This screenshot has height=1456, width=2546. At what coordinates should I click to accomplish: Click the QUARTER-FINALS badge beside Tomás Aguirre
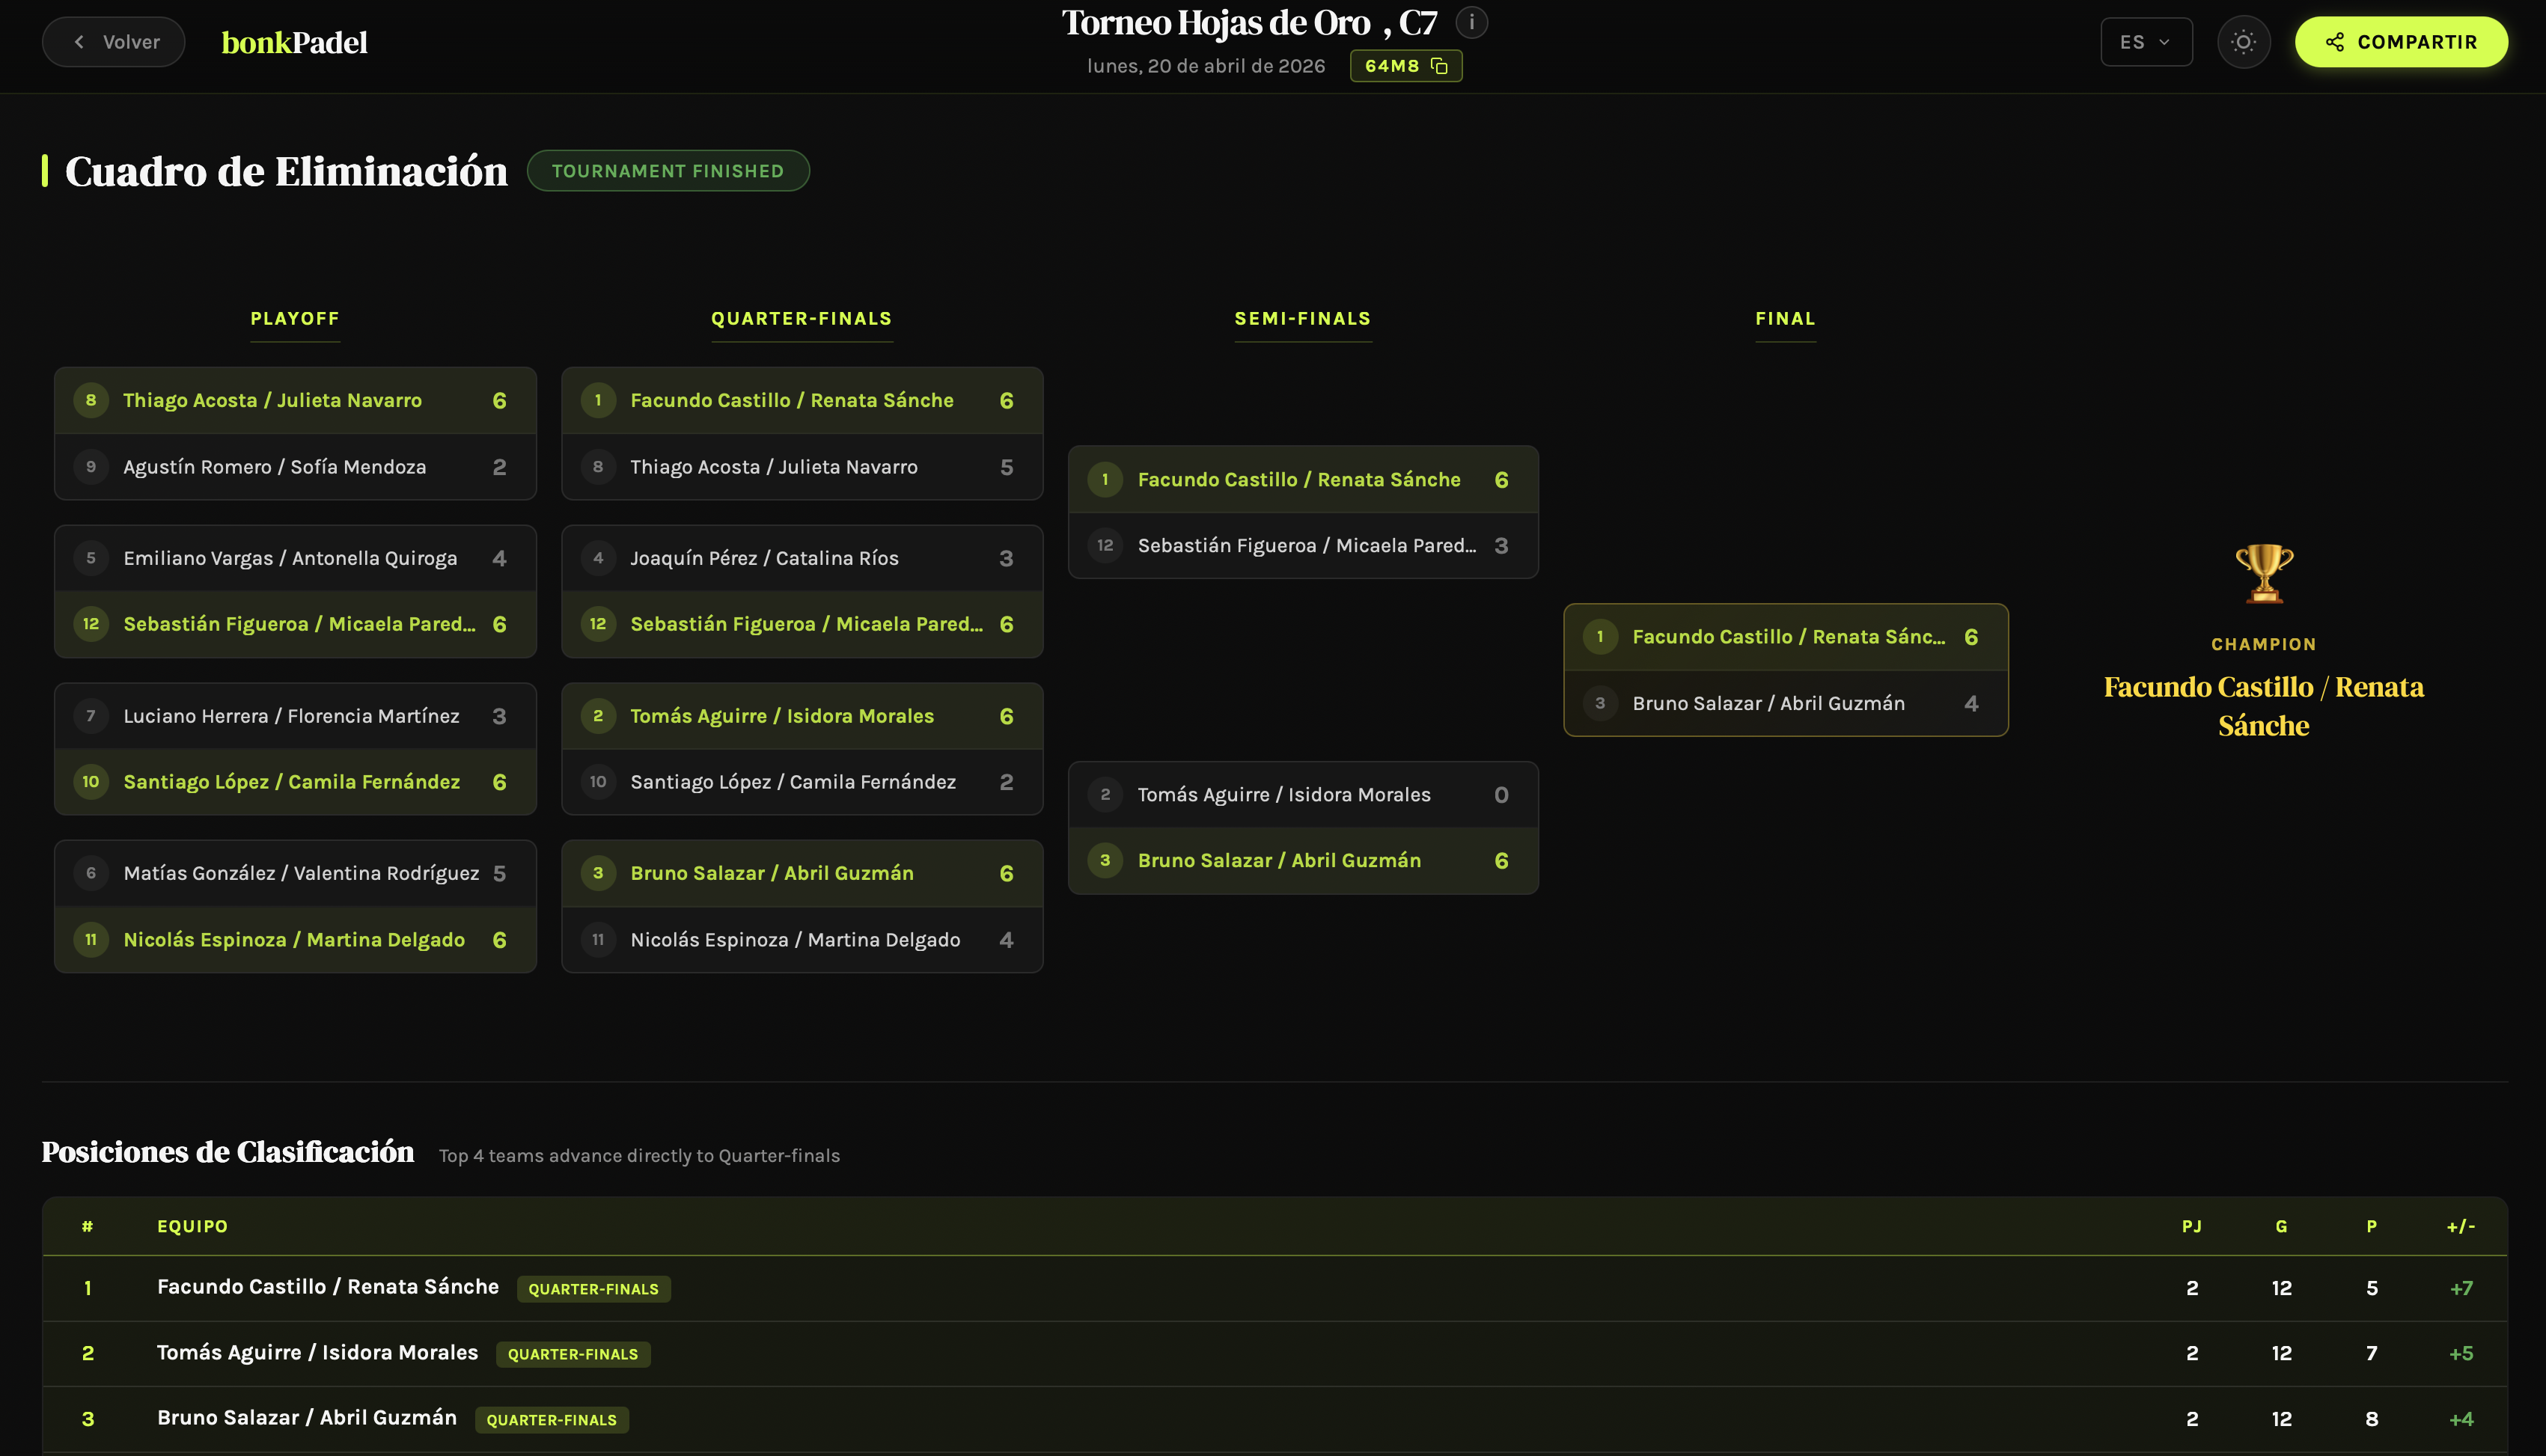573,1354
